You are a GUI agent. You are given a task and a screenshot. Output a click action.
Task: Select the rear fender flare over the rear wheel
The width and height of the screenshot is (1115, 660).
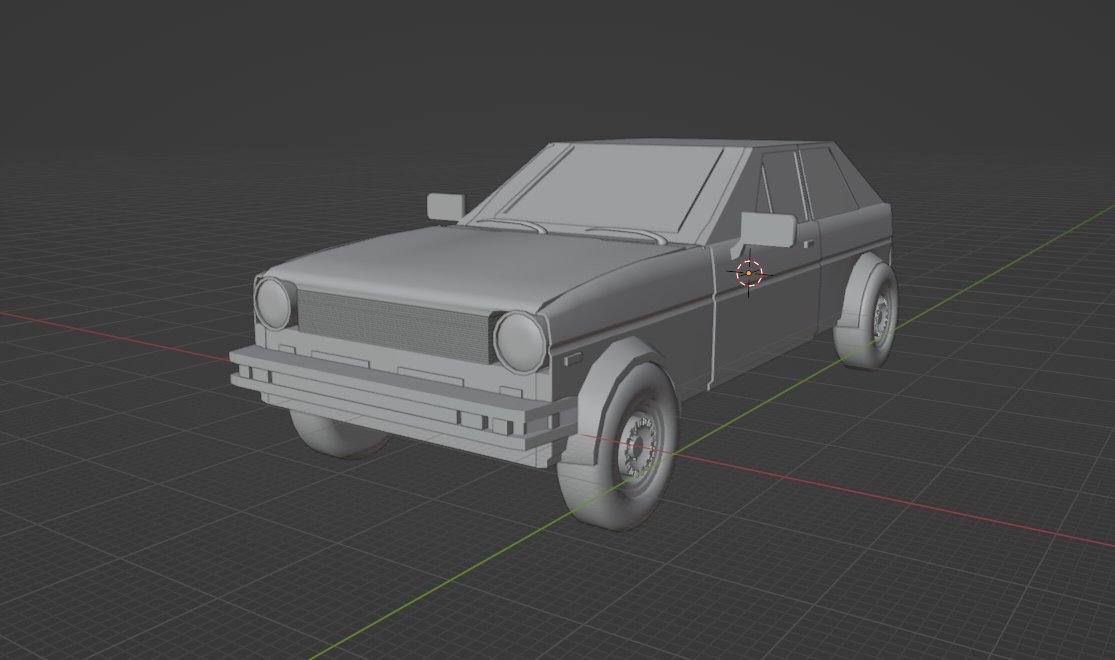click(857, 292)
